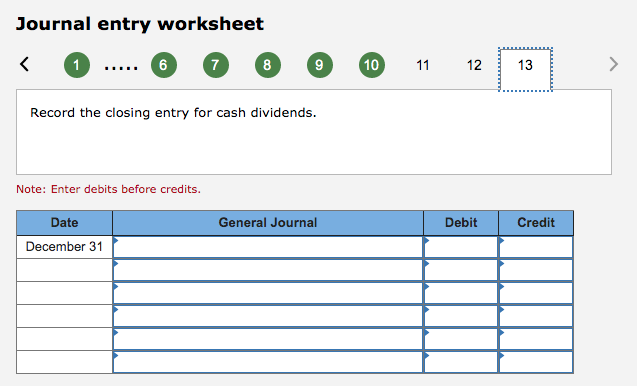Click Credit field in third row
637x386 pixels.
(536, 293)
